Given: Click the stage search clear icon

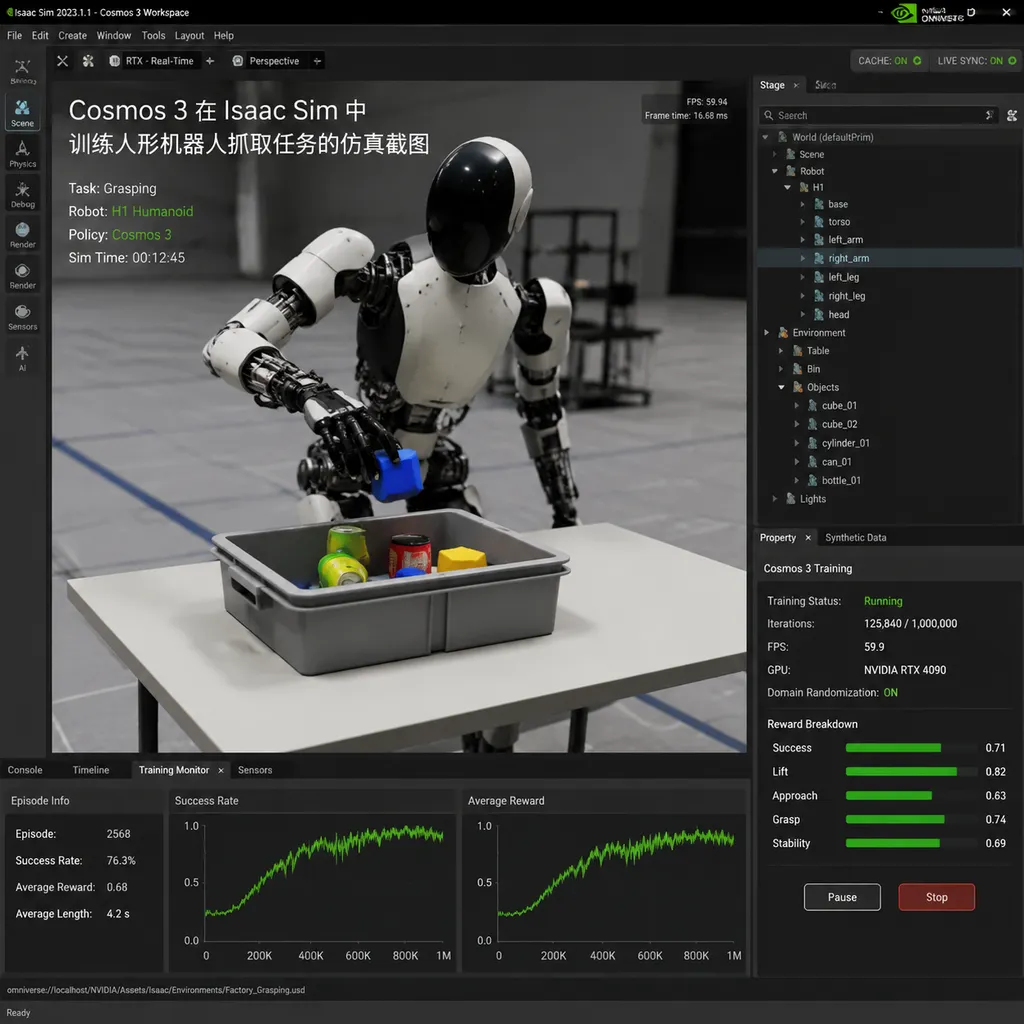Looking at the screenshot, I should (x=989, y=116).
